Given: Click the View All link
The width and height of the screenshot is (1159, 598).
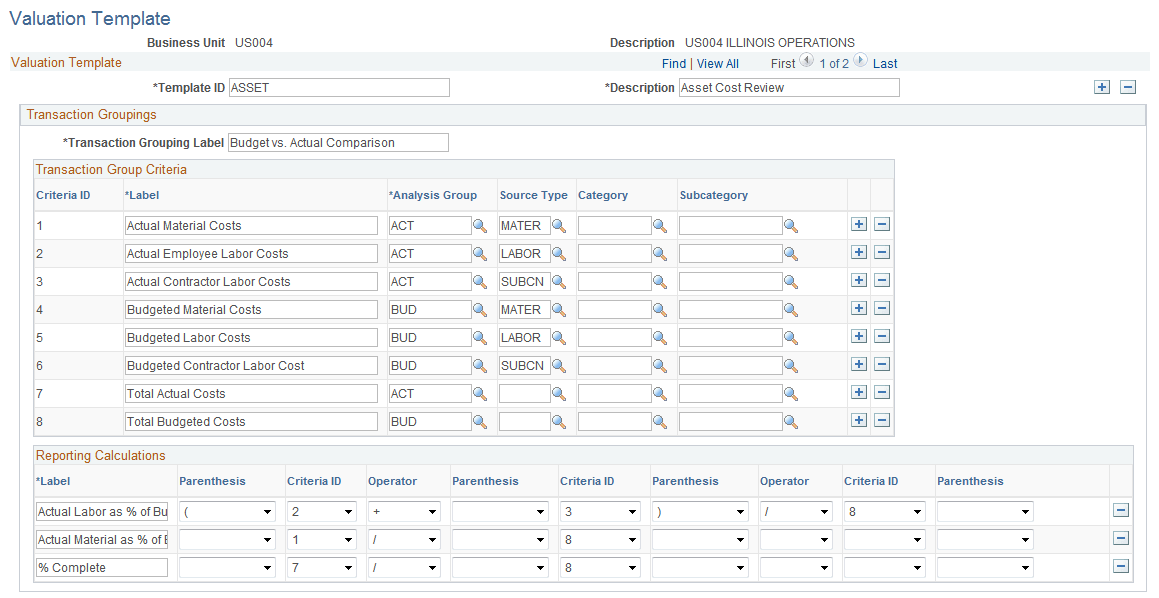Looking at the screenshot, I should pyautogui.click(x=717, y=63).
